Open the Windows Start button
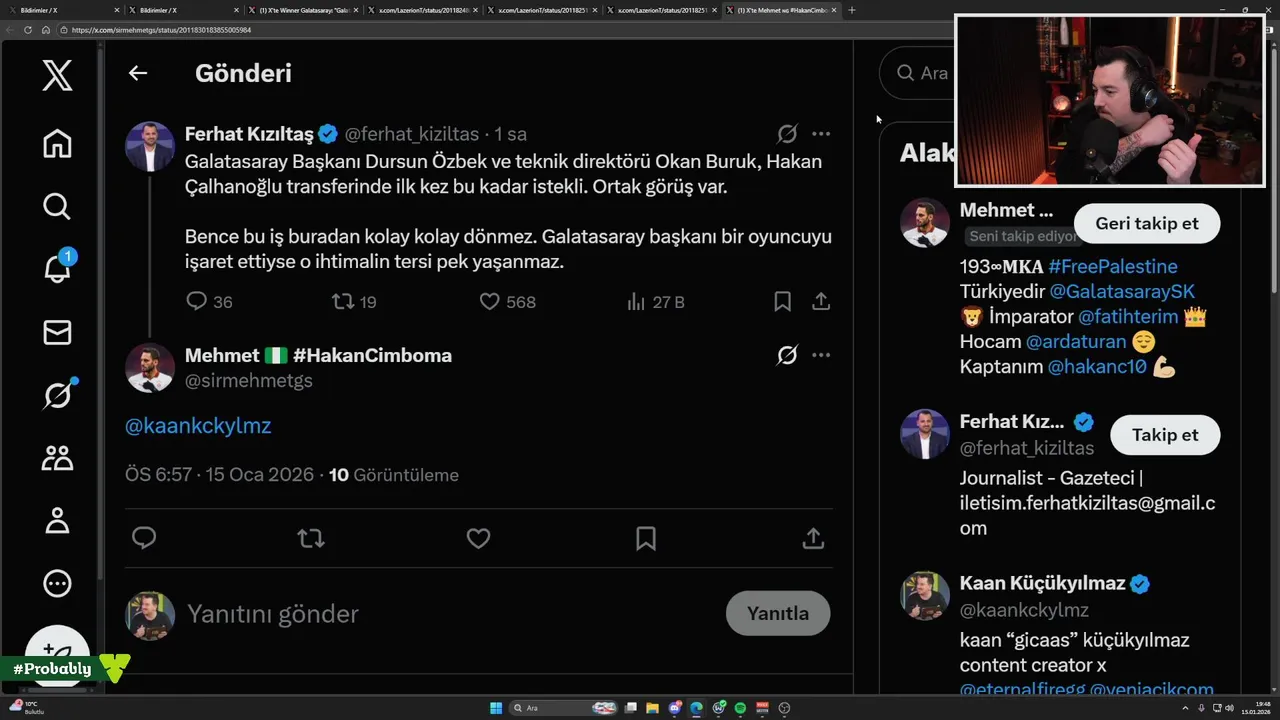This screenshot has height=720, width=1280. (496, 708)
